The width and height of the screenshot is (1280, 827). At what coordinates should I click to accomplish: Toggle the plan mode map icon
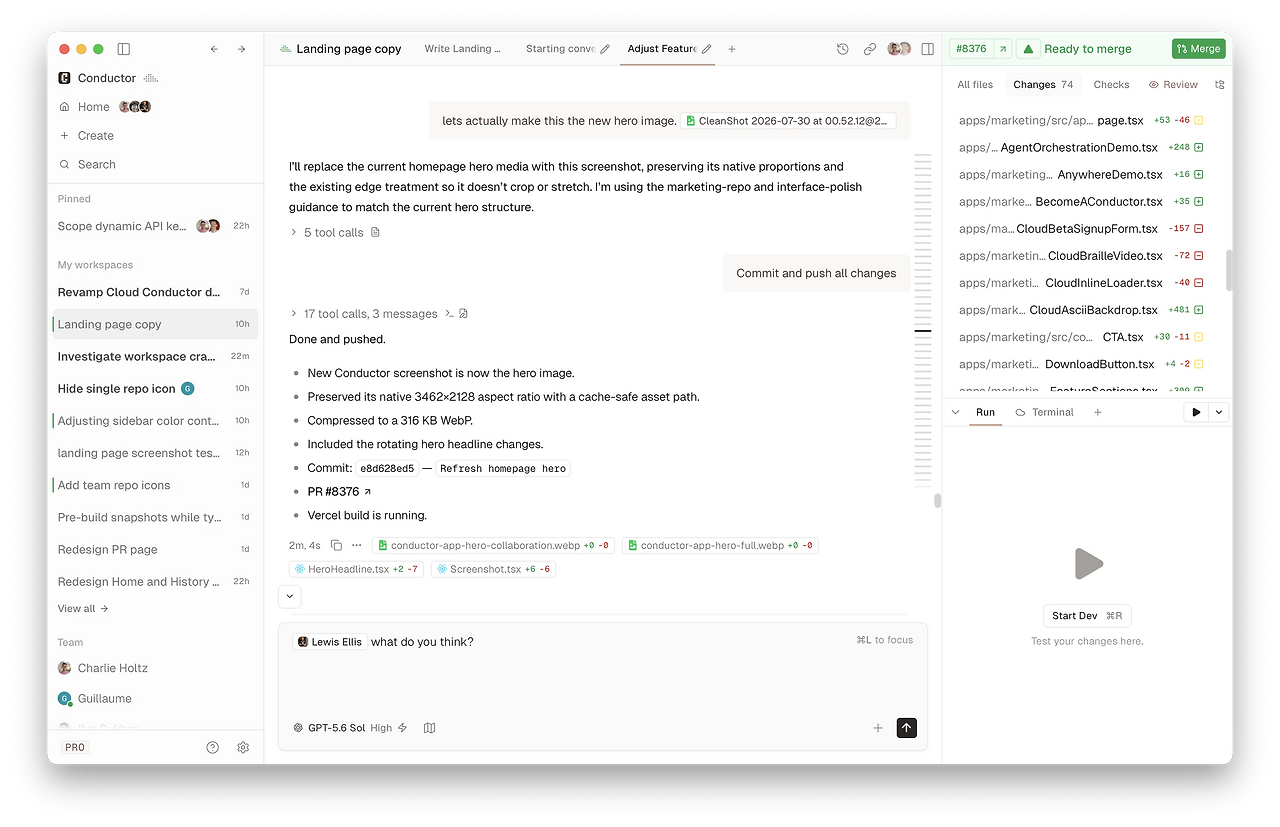click(430, 728)
